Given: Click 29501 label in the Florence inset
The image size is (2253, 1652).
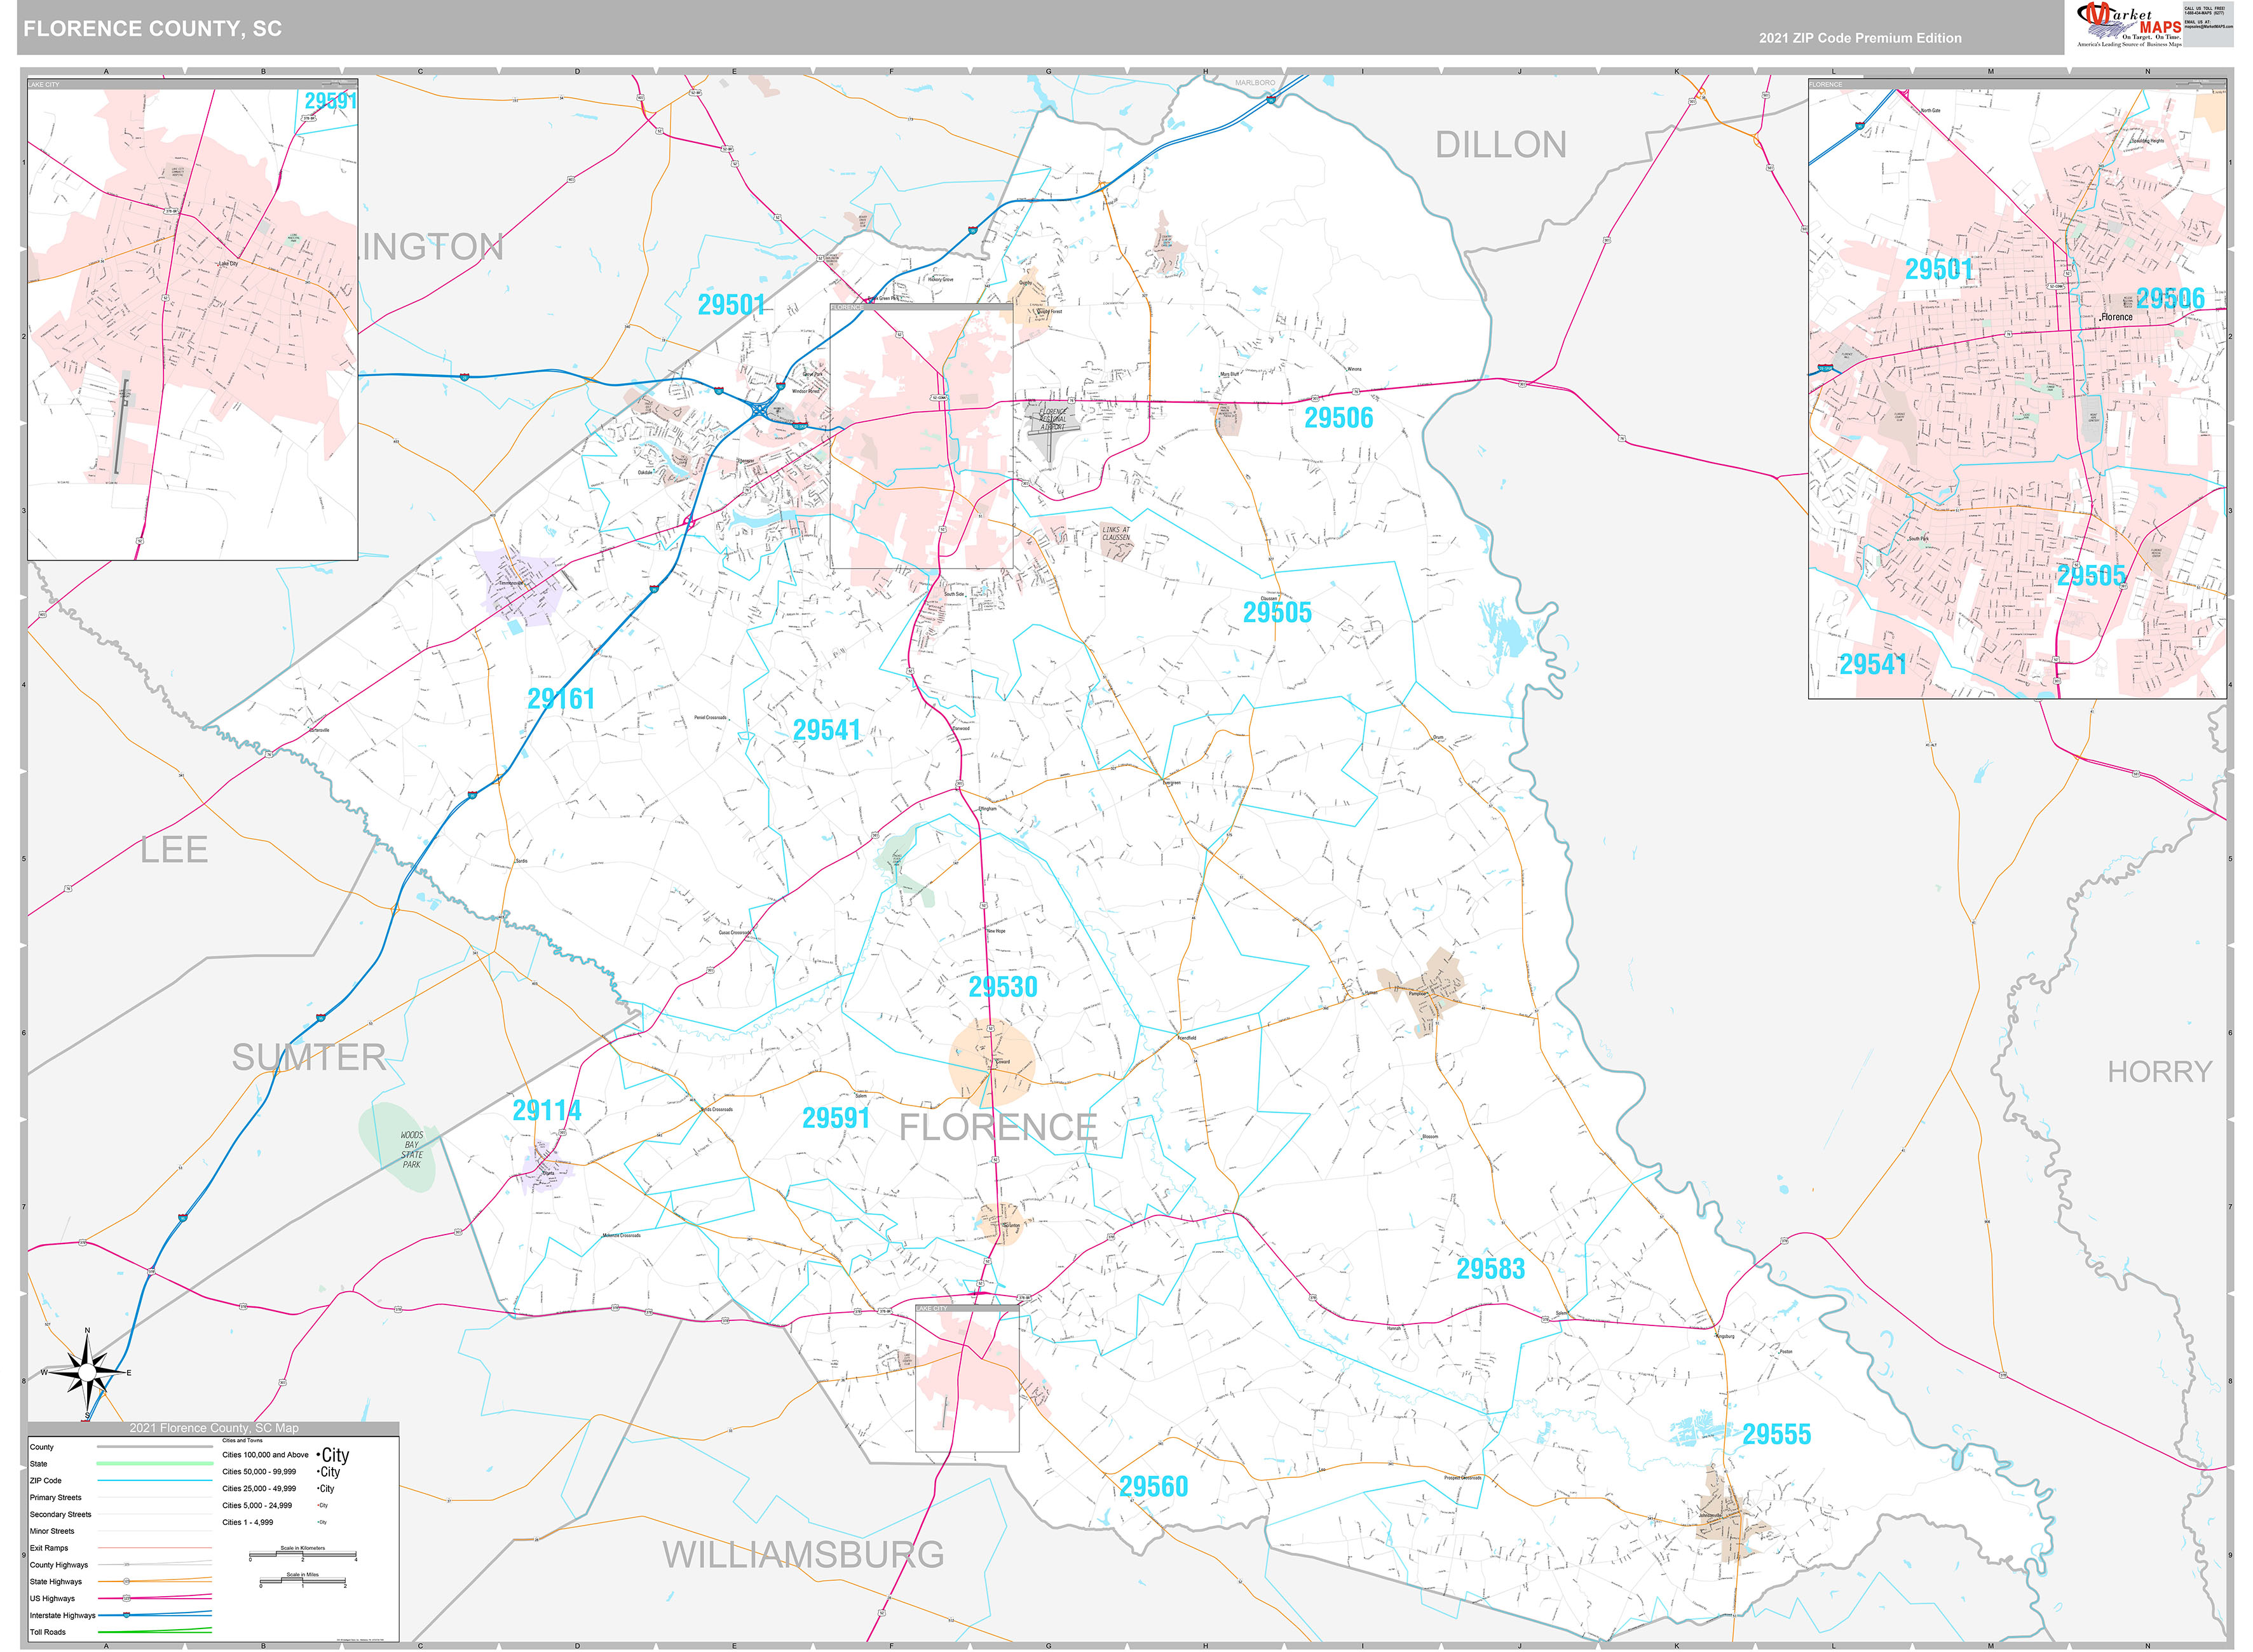Looking at the screenshot, I should (1939, 270).
